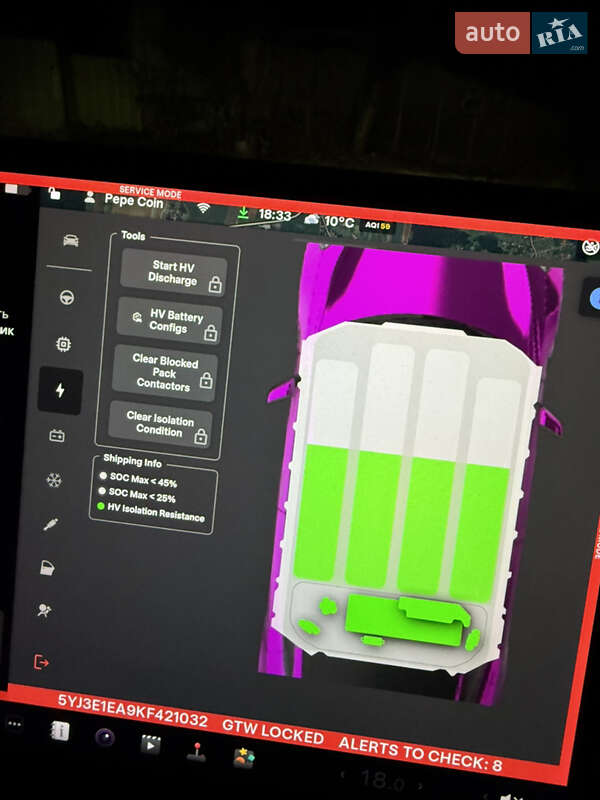Open the low voltage battery section

coord(57,435)
